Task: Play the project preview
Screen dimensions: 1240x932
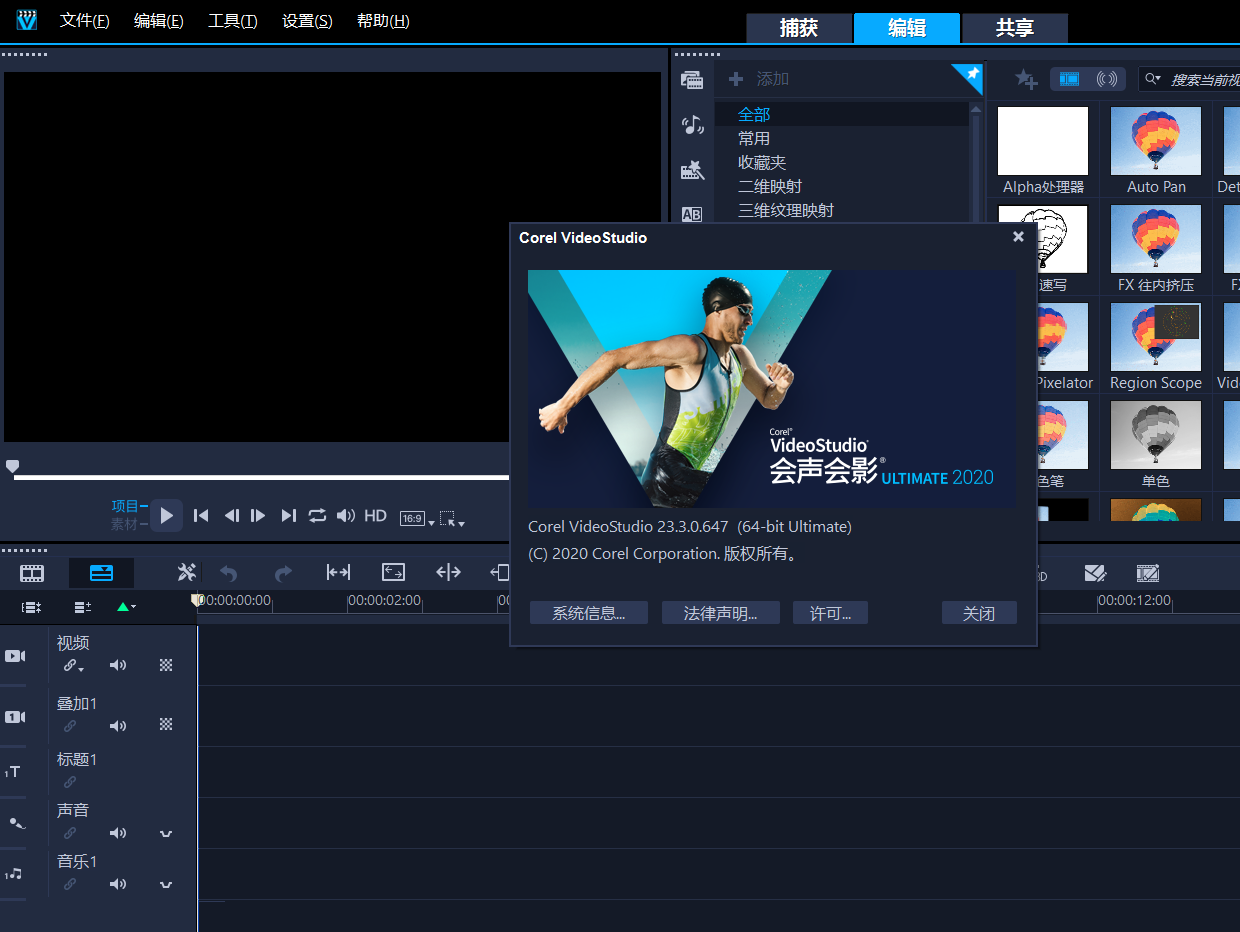Action: point(167,516)
